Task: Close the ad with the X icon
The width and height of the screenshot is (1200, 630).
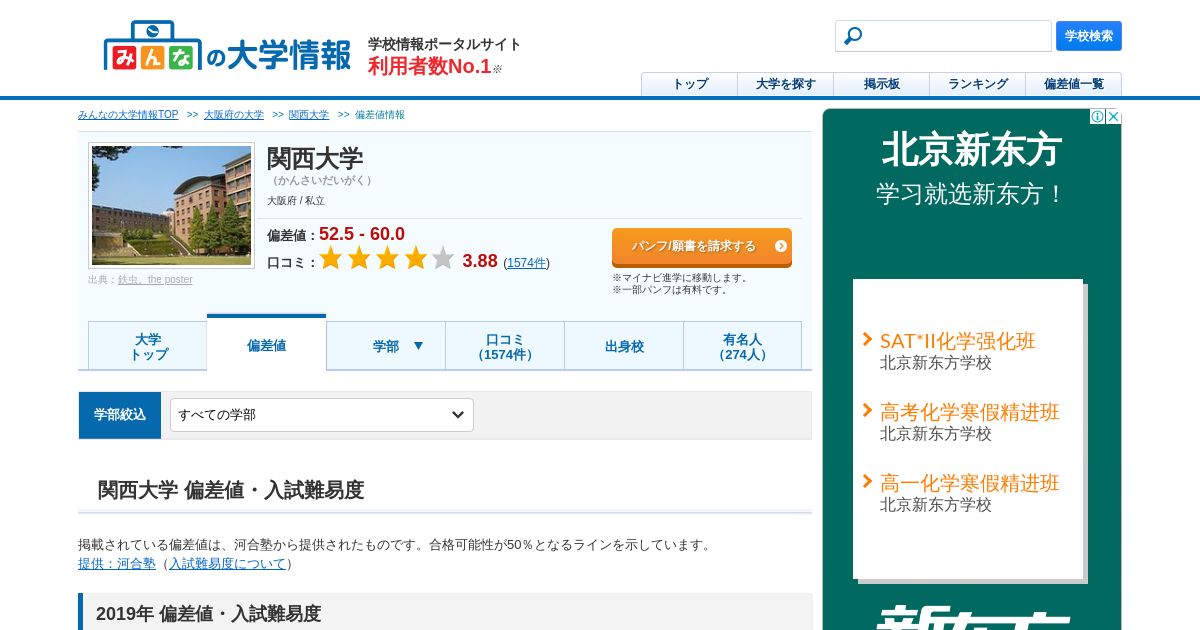Action: click(x=1113, y=117)
